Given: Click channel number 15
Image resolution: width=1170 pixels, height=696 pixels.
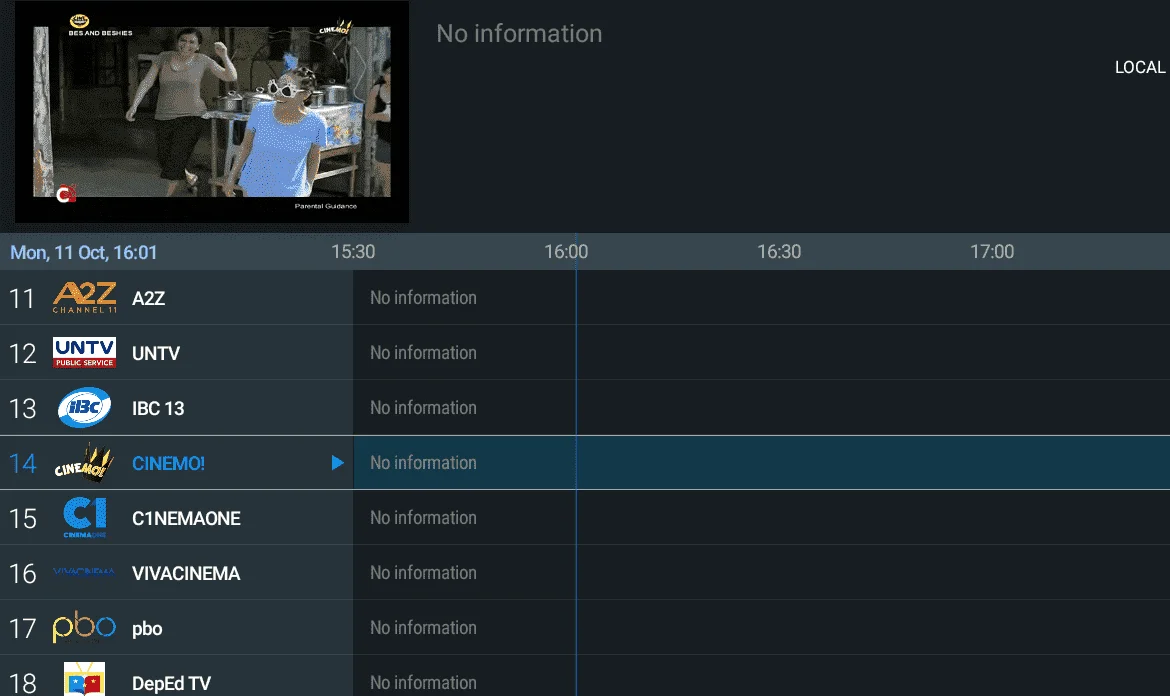Looking at the screenshot, I should click(22, 518).
